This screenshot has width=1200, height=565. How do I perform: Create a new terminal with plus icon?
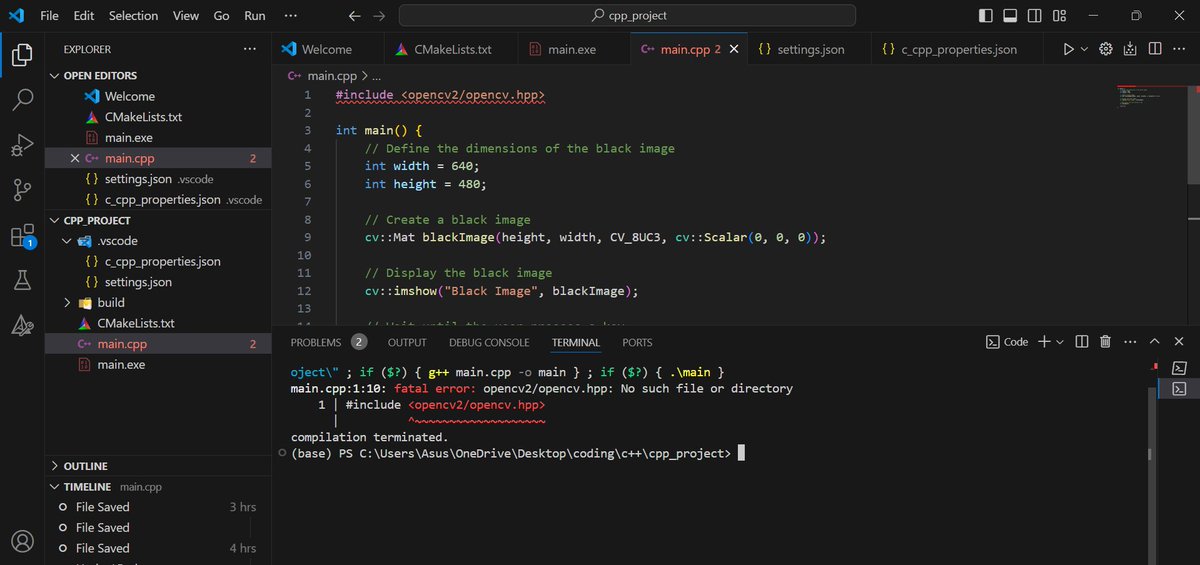(x=1043, y=341)
